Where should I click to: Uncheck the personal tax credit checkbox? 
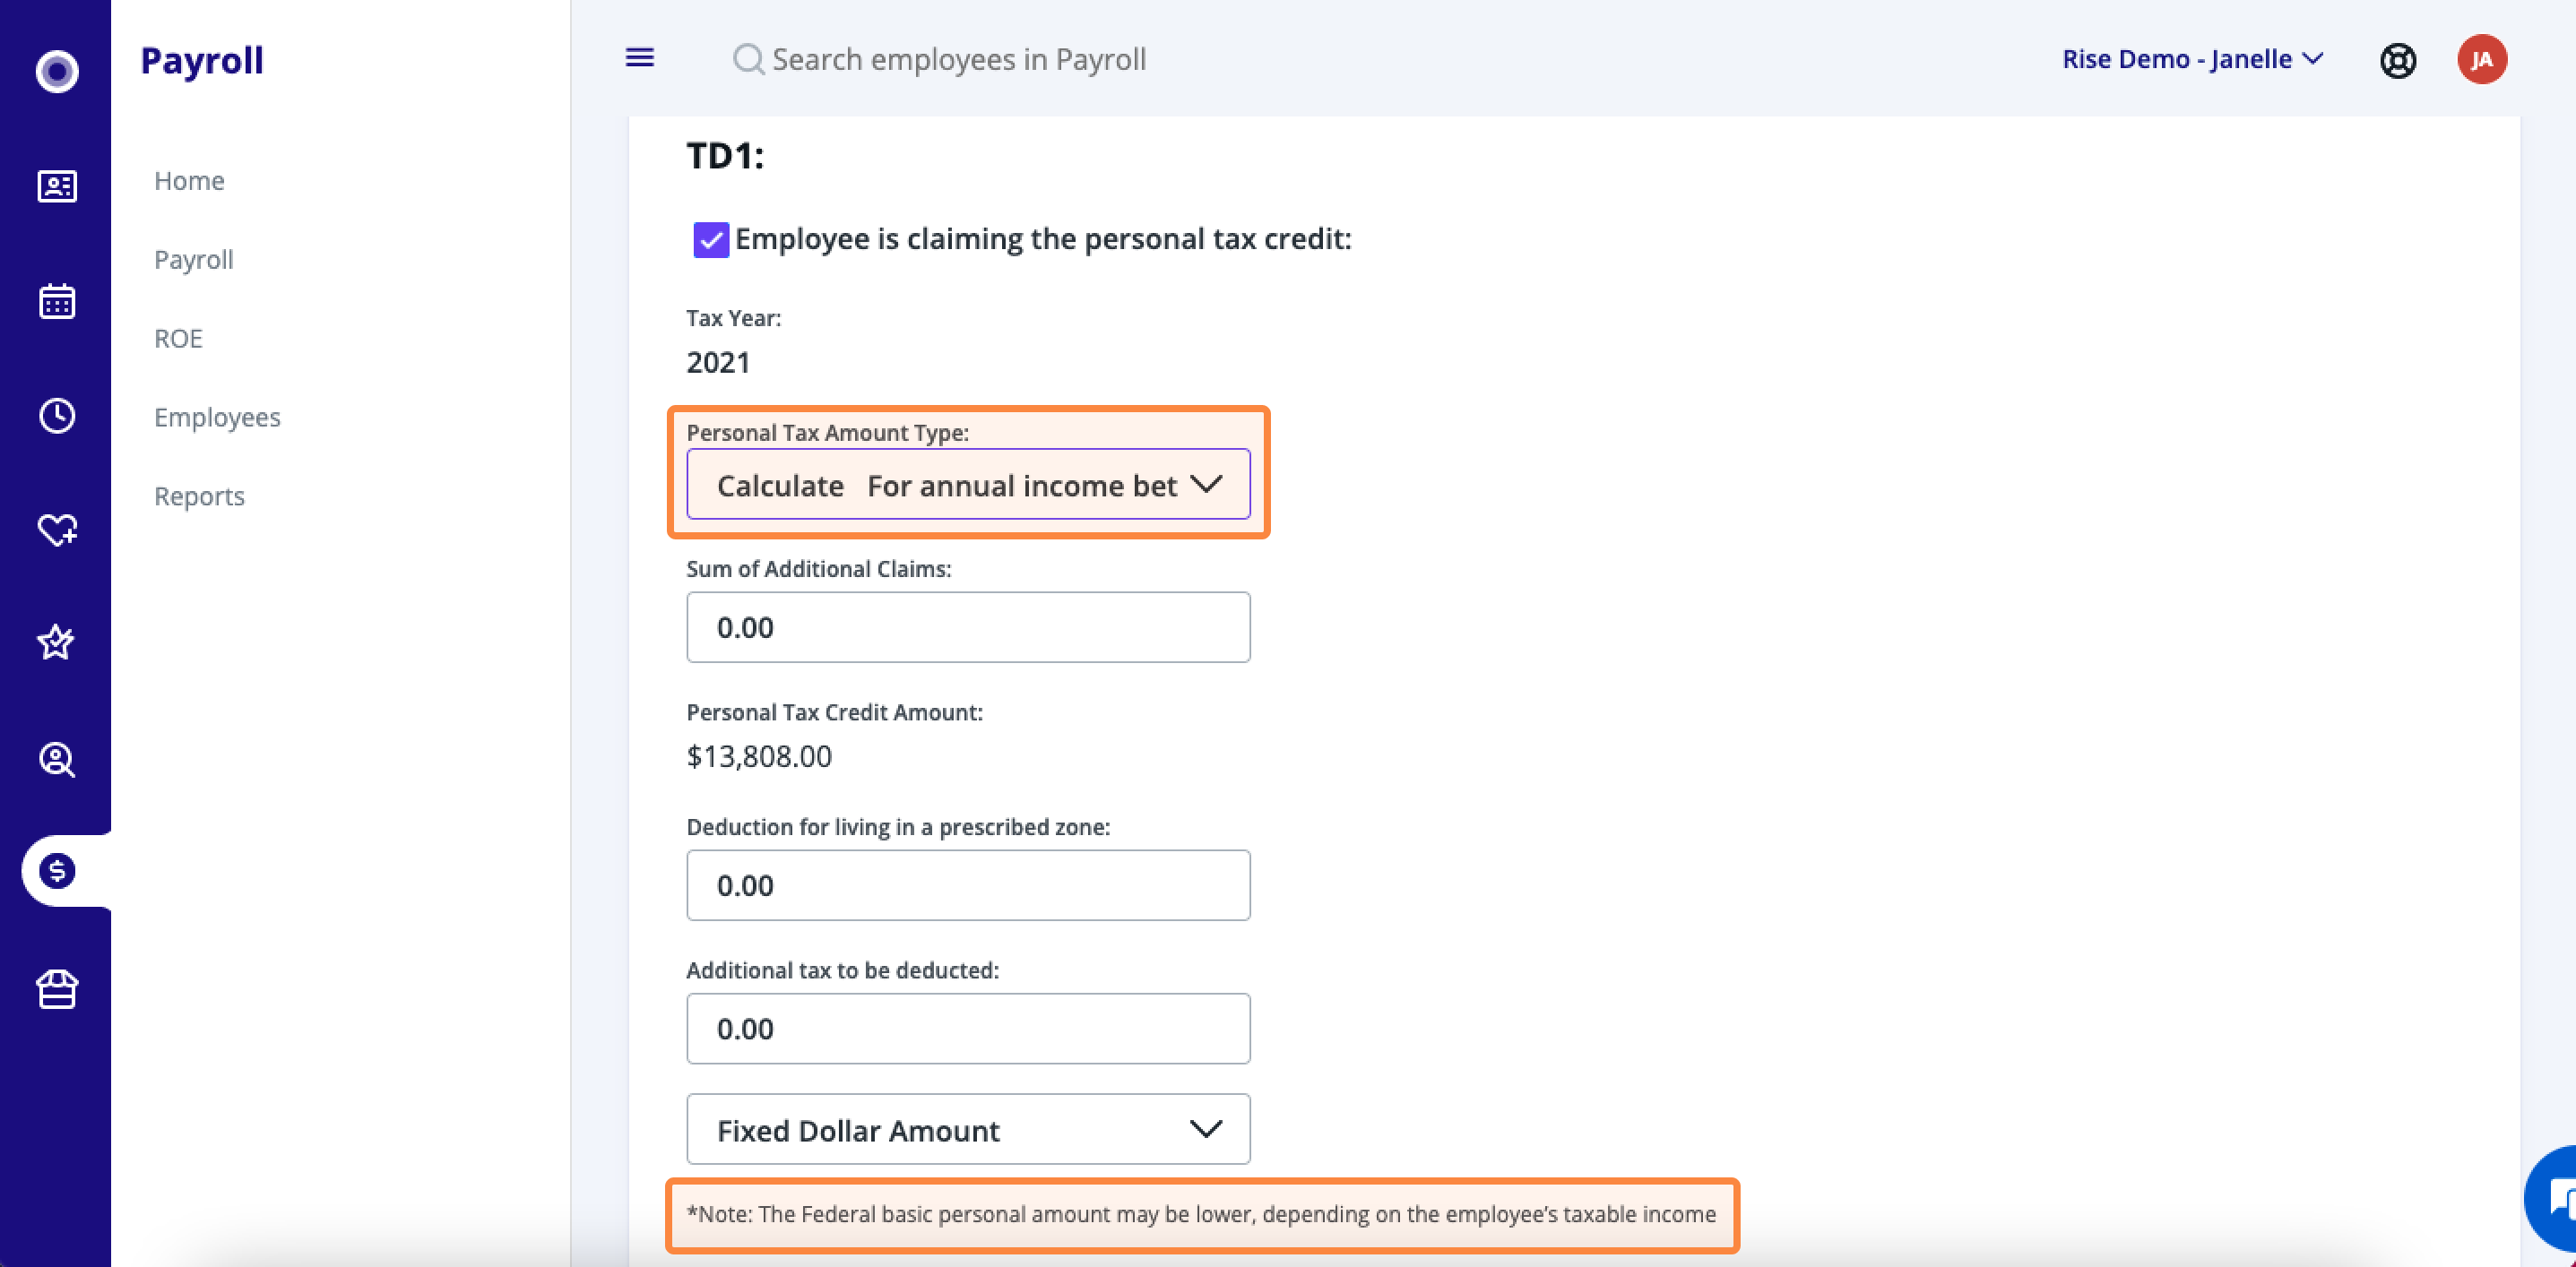pos(711,240)
